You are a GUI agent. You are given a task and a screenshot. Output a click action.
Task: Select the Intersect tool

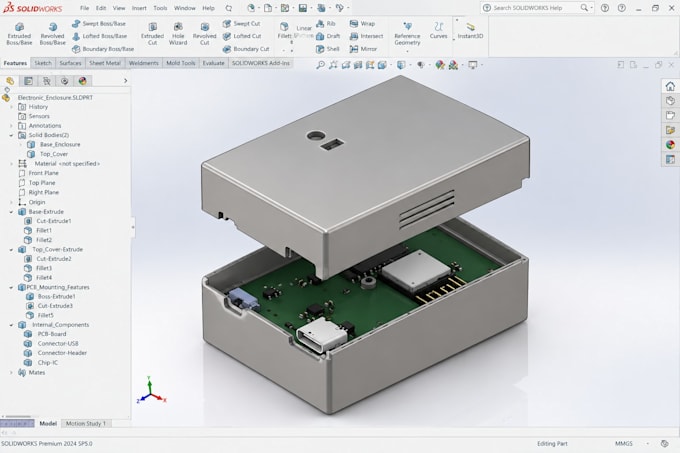point(366,36)
